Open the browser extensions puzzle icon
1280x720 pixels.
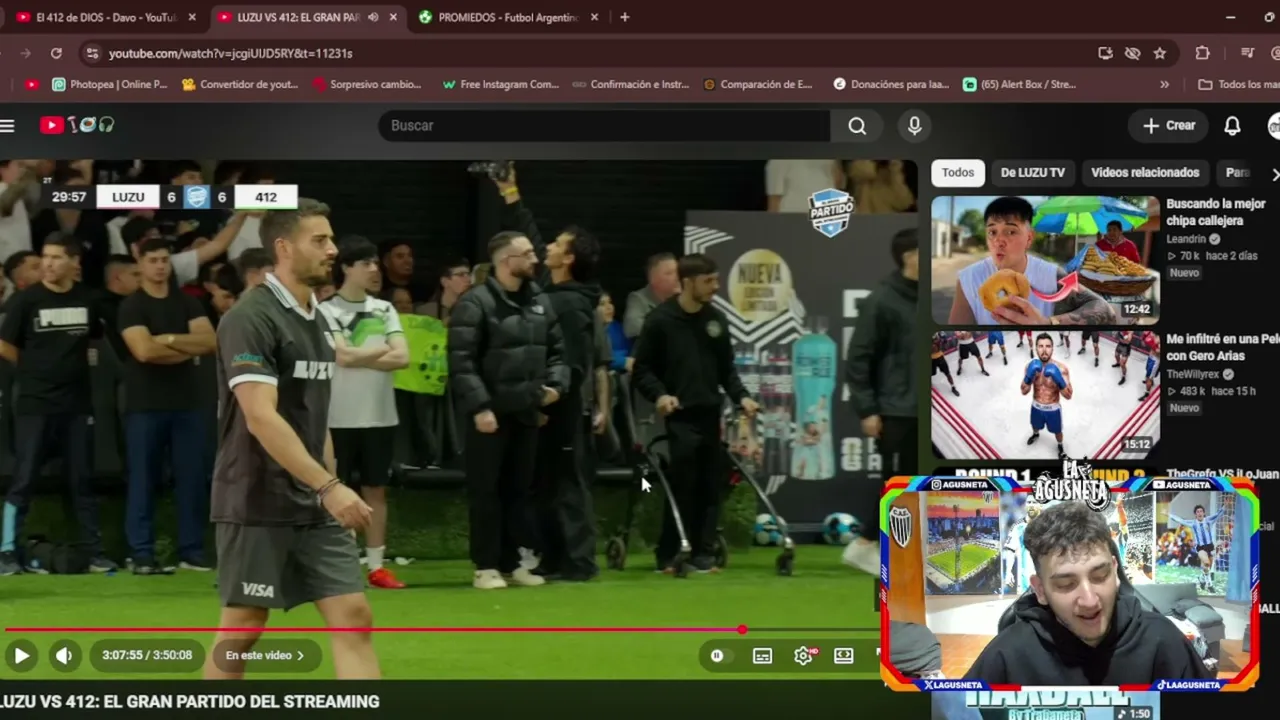pyautogui.click(x=1202, y=53)
